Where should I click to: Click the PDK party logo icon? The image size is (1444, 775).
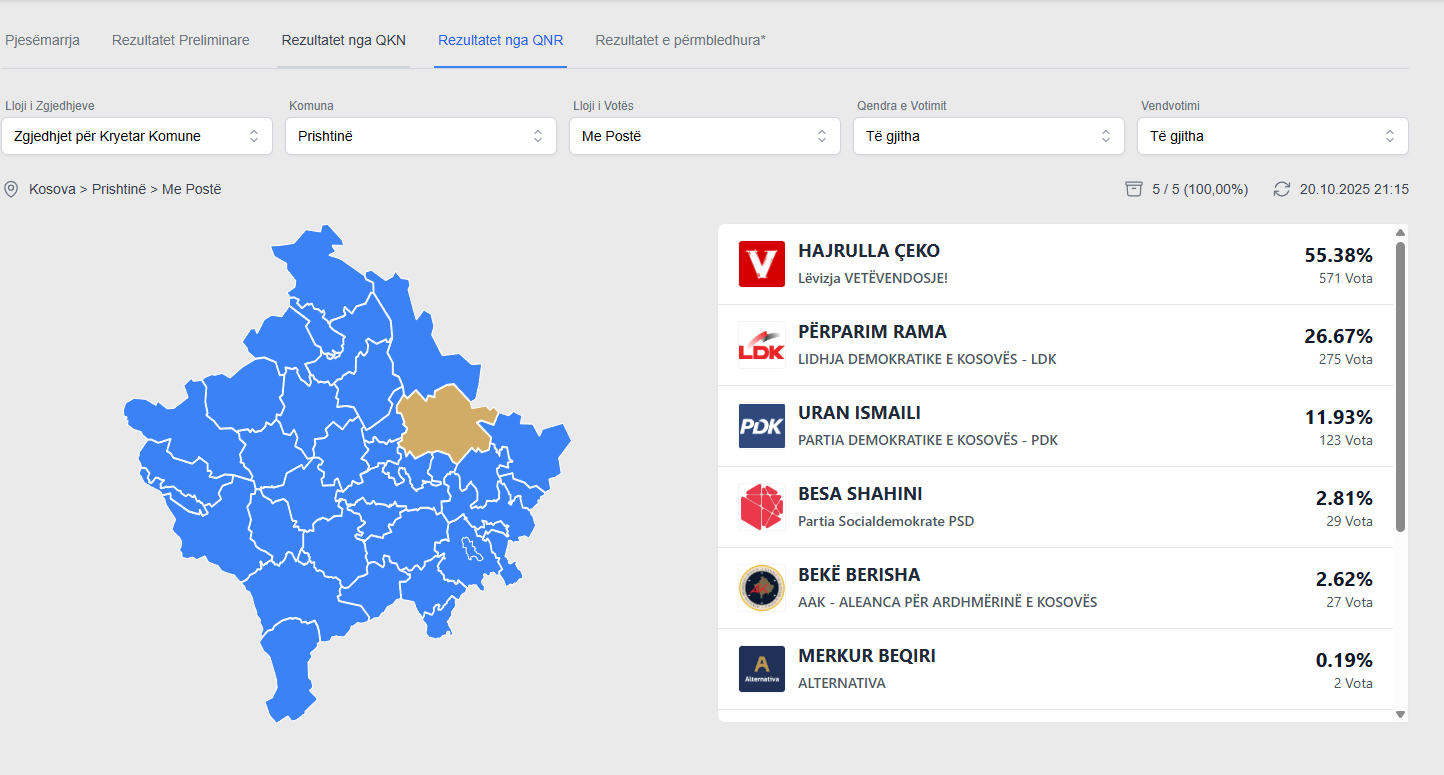761,426
